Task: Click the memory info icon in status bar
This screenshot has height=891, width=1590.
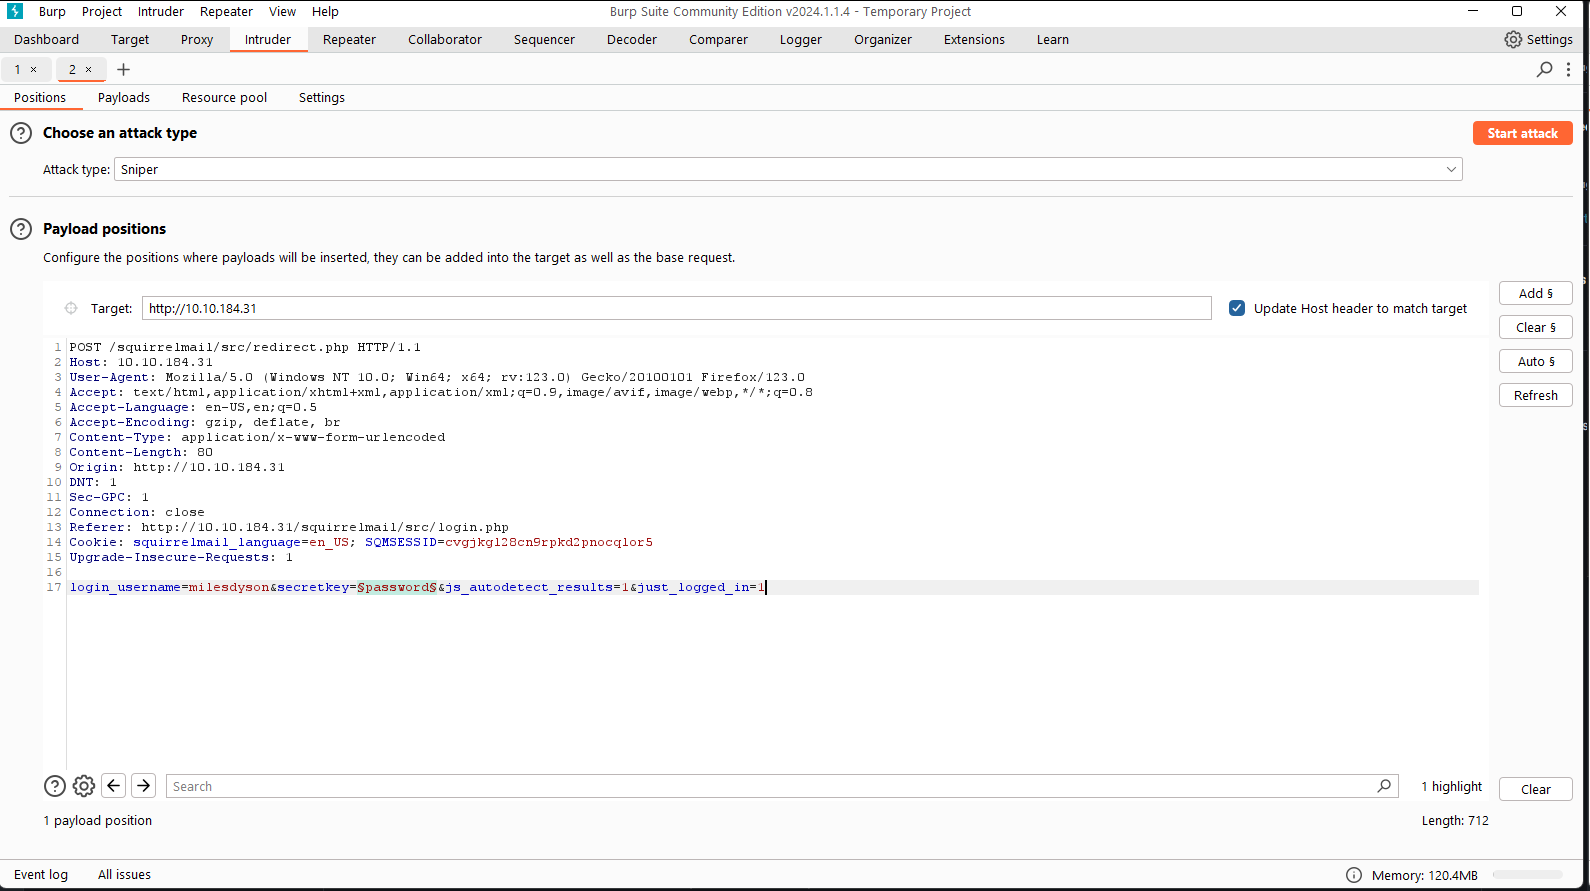Action: click(1354, 875)
